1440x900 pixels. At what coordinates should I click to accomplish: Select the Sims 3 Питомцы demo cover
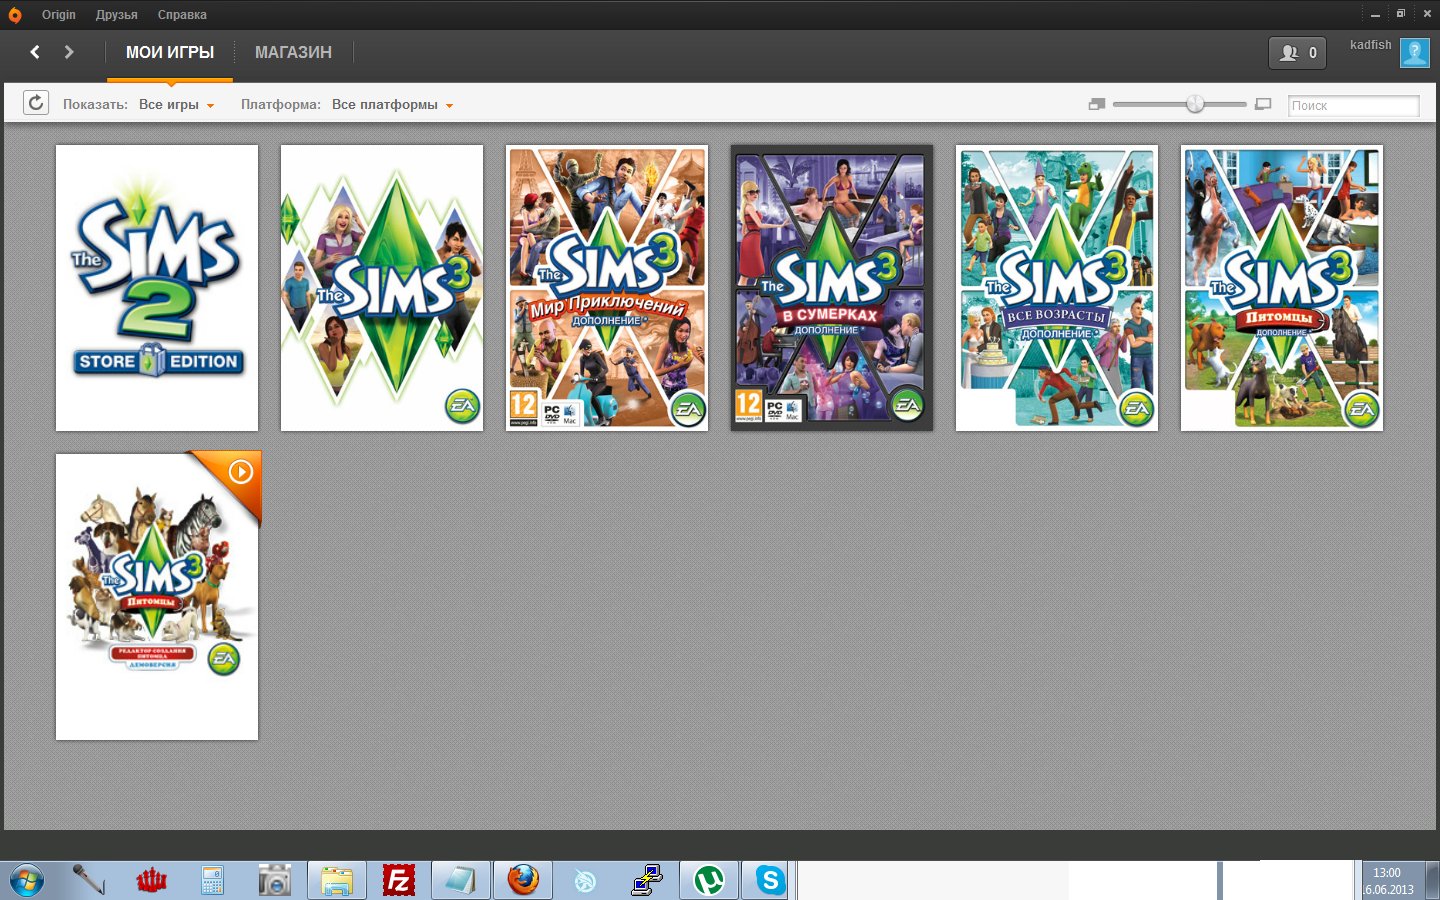pyautogui.click(x=157, y=597)
